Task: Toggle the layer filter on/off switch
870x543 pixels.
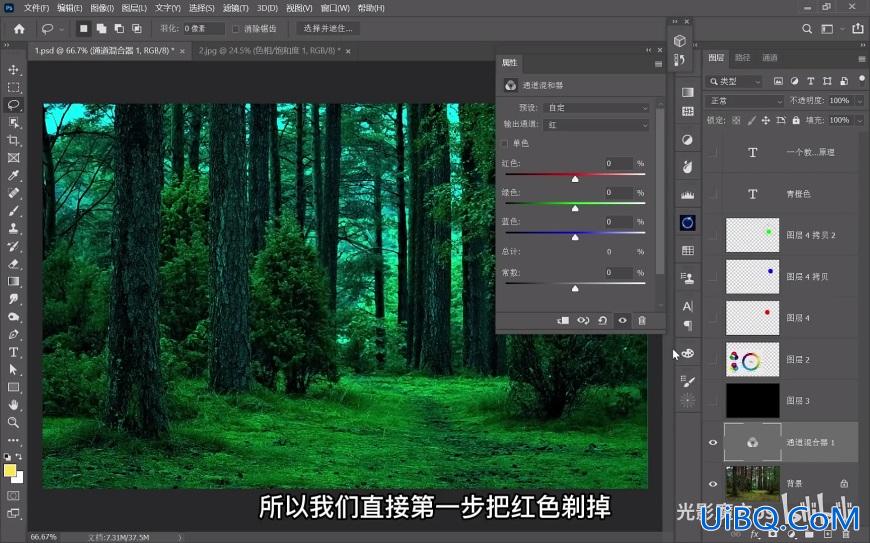Action: (x=862, y=80)
